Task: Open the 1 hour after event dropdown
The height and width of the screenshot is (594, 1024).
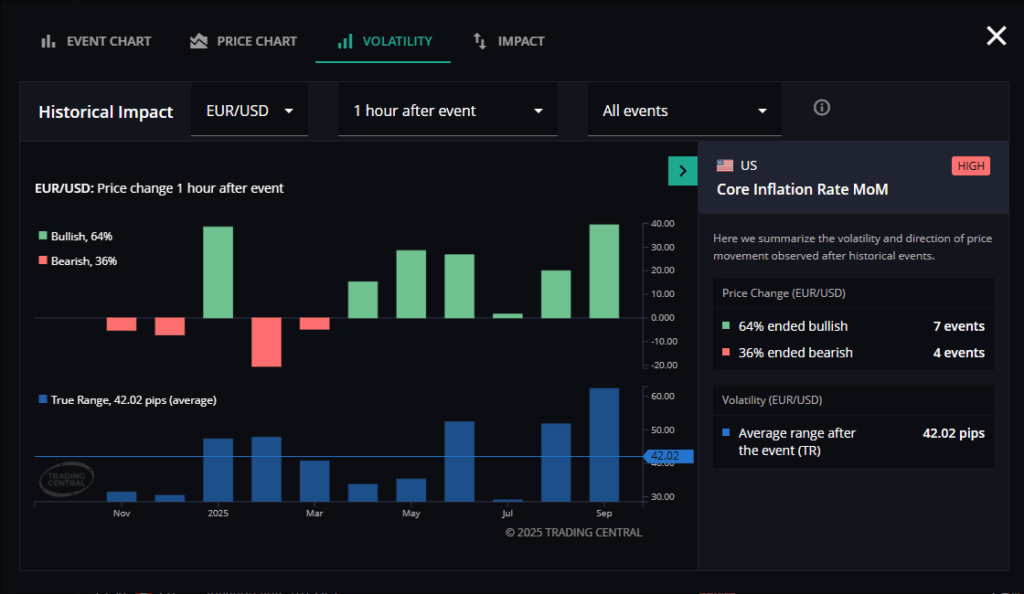Action: [x=447, y=111]
